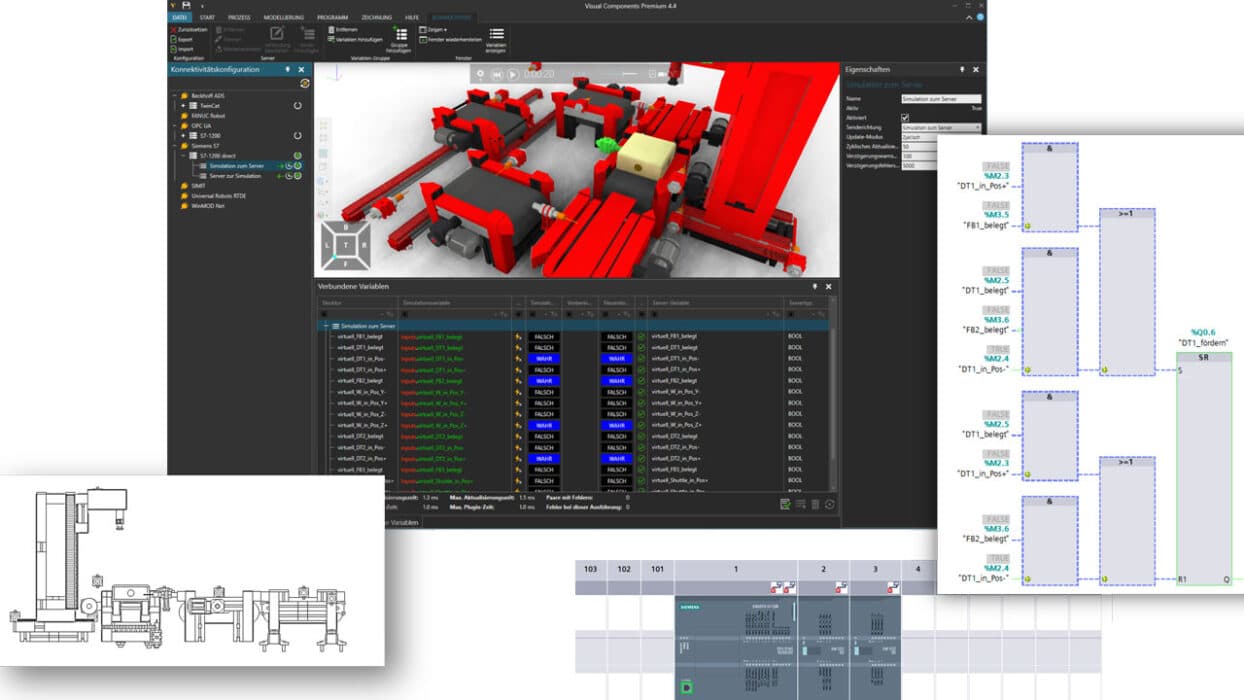
Task: Pin the Eigenschaften panel
Action: [x=963, y=69]
